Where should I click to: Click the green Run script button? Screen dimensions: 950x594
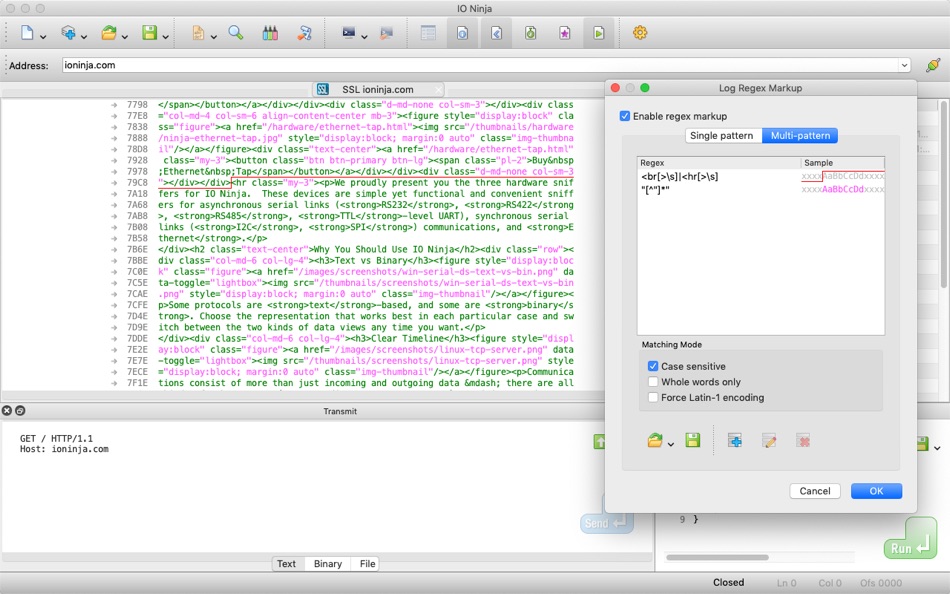pos(910,539)
